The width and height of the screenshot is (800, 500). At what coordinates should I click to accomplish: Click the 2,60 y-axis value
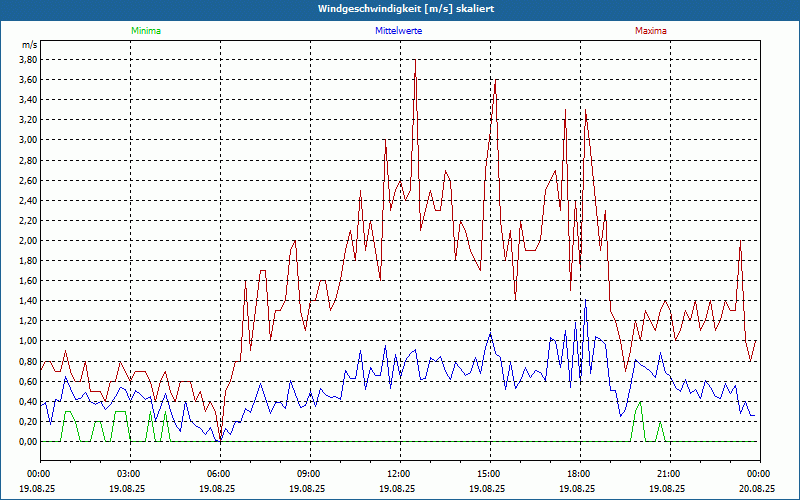[28, 180]
